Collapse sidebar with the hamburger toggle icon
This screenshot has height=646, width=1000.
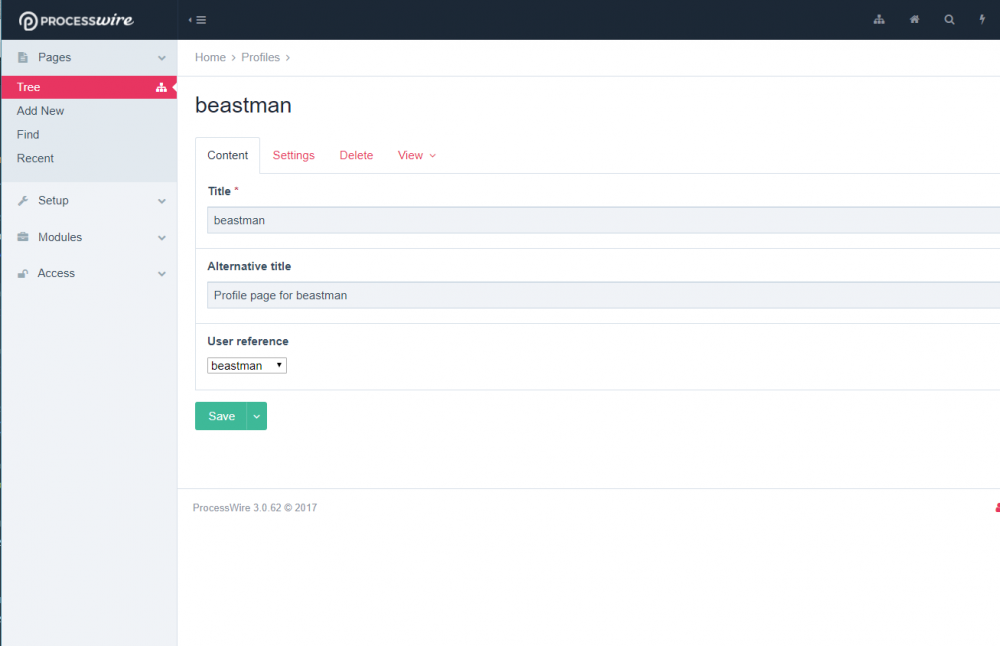click(198, 20)
